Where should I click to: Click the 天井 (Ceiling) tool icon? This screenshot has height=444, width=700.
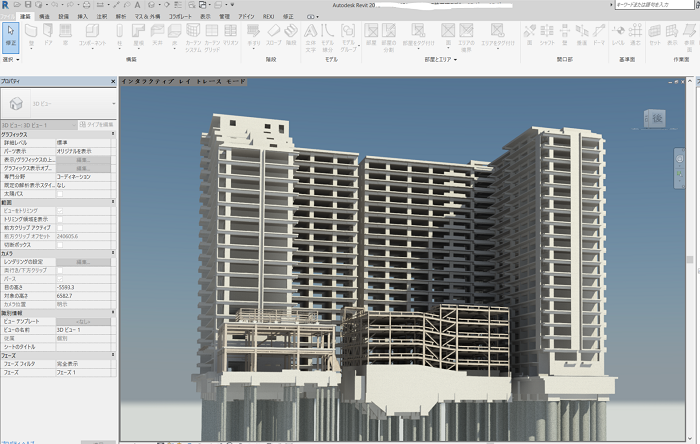pyautogui.click(x=157, y=37)
